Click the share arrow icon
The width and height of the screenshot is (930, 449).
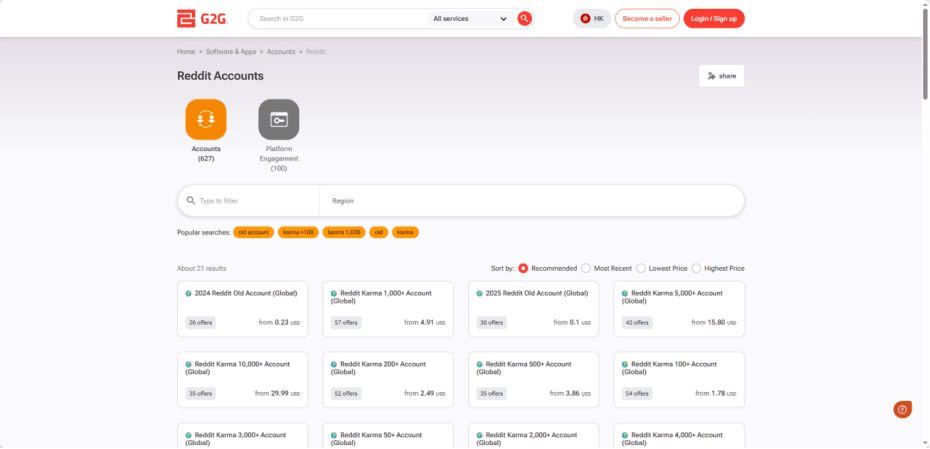(711, 76)
